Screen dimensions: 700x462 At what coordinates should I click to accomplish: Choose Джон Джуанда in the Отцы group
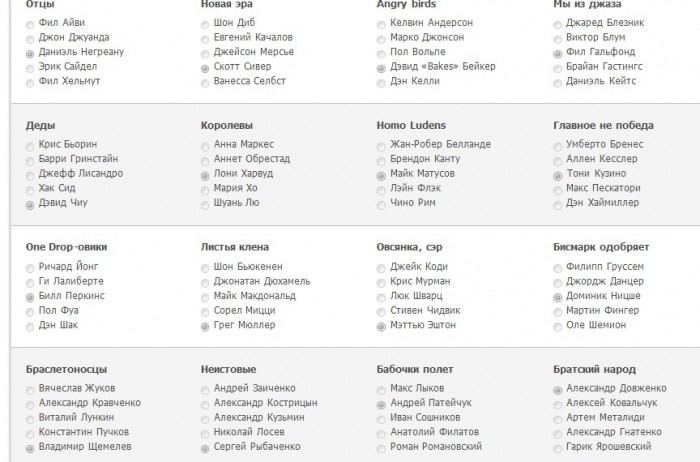30,37
